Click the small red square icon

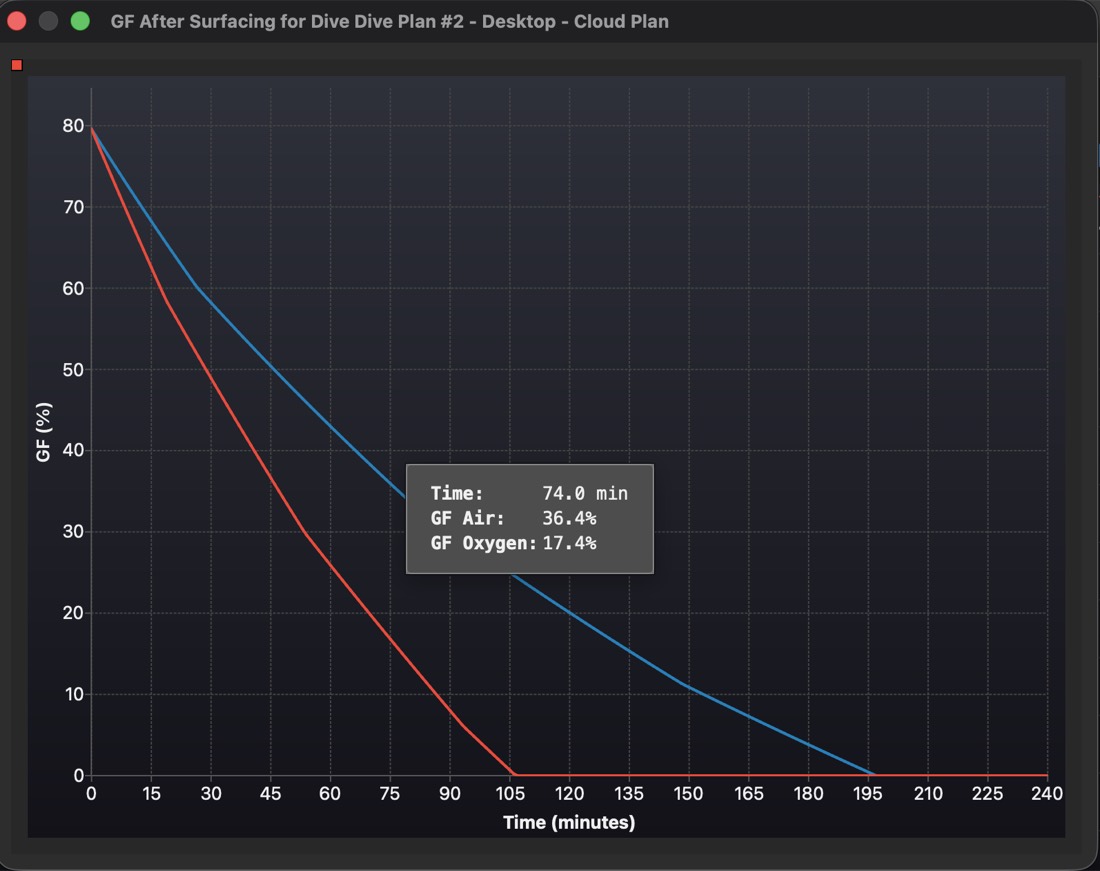point(17,65)
